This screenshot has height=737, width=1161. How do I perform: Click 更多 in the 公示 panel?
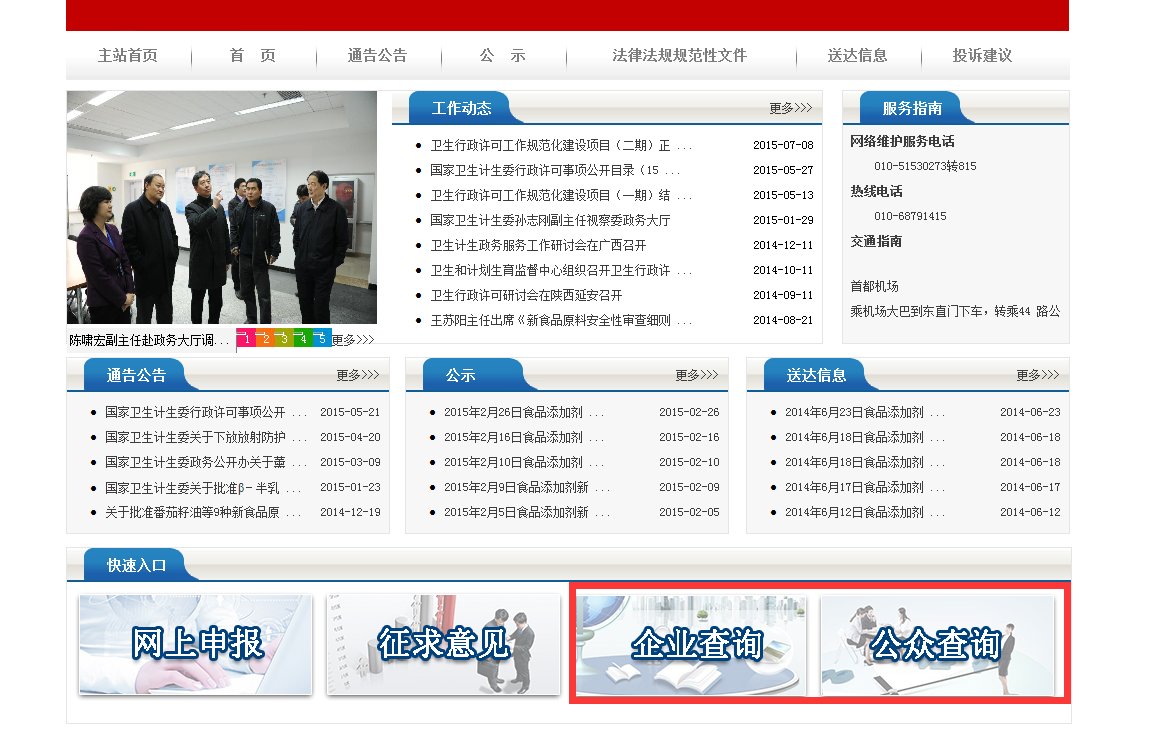(697, 375)
